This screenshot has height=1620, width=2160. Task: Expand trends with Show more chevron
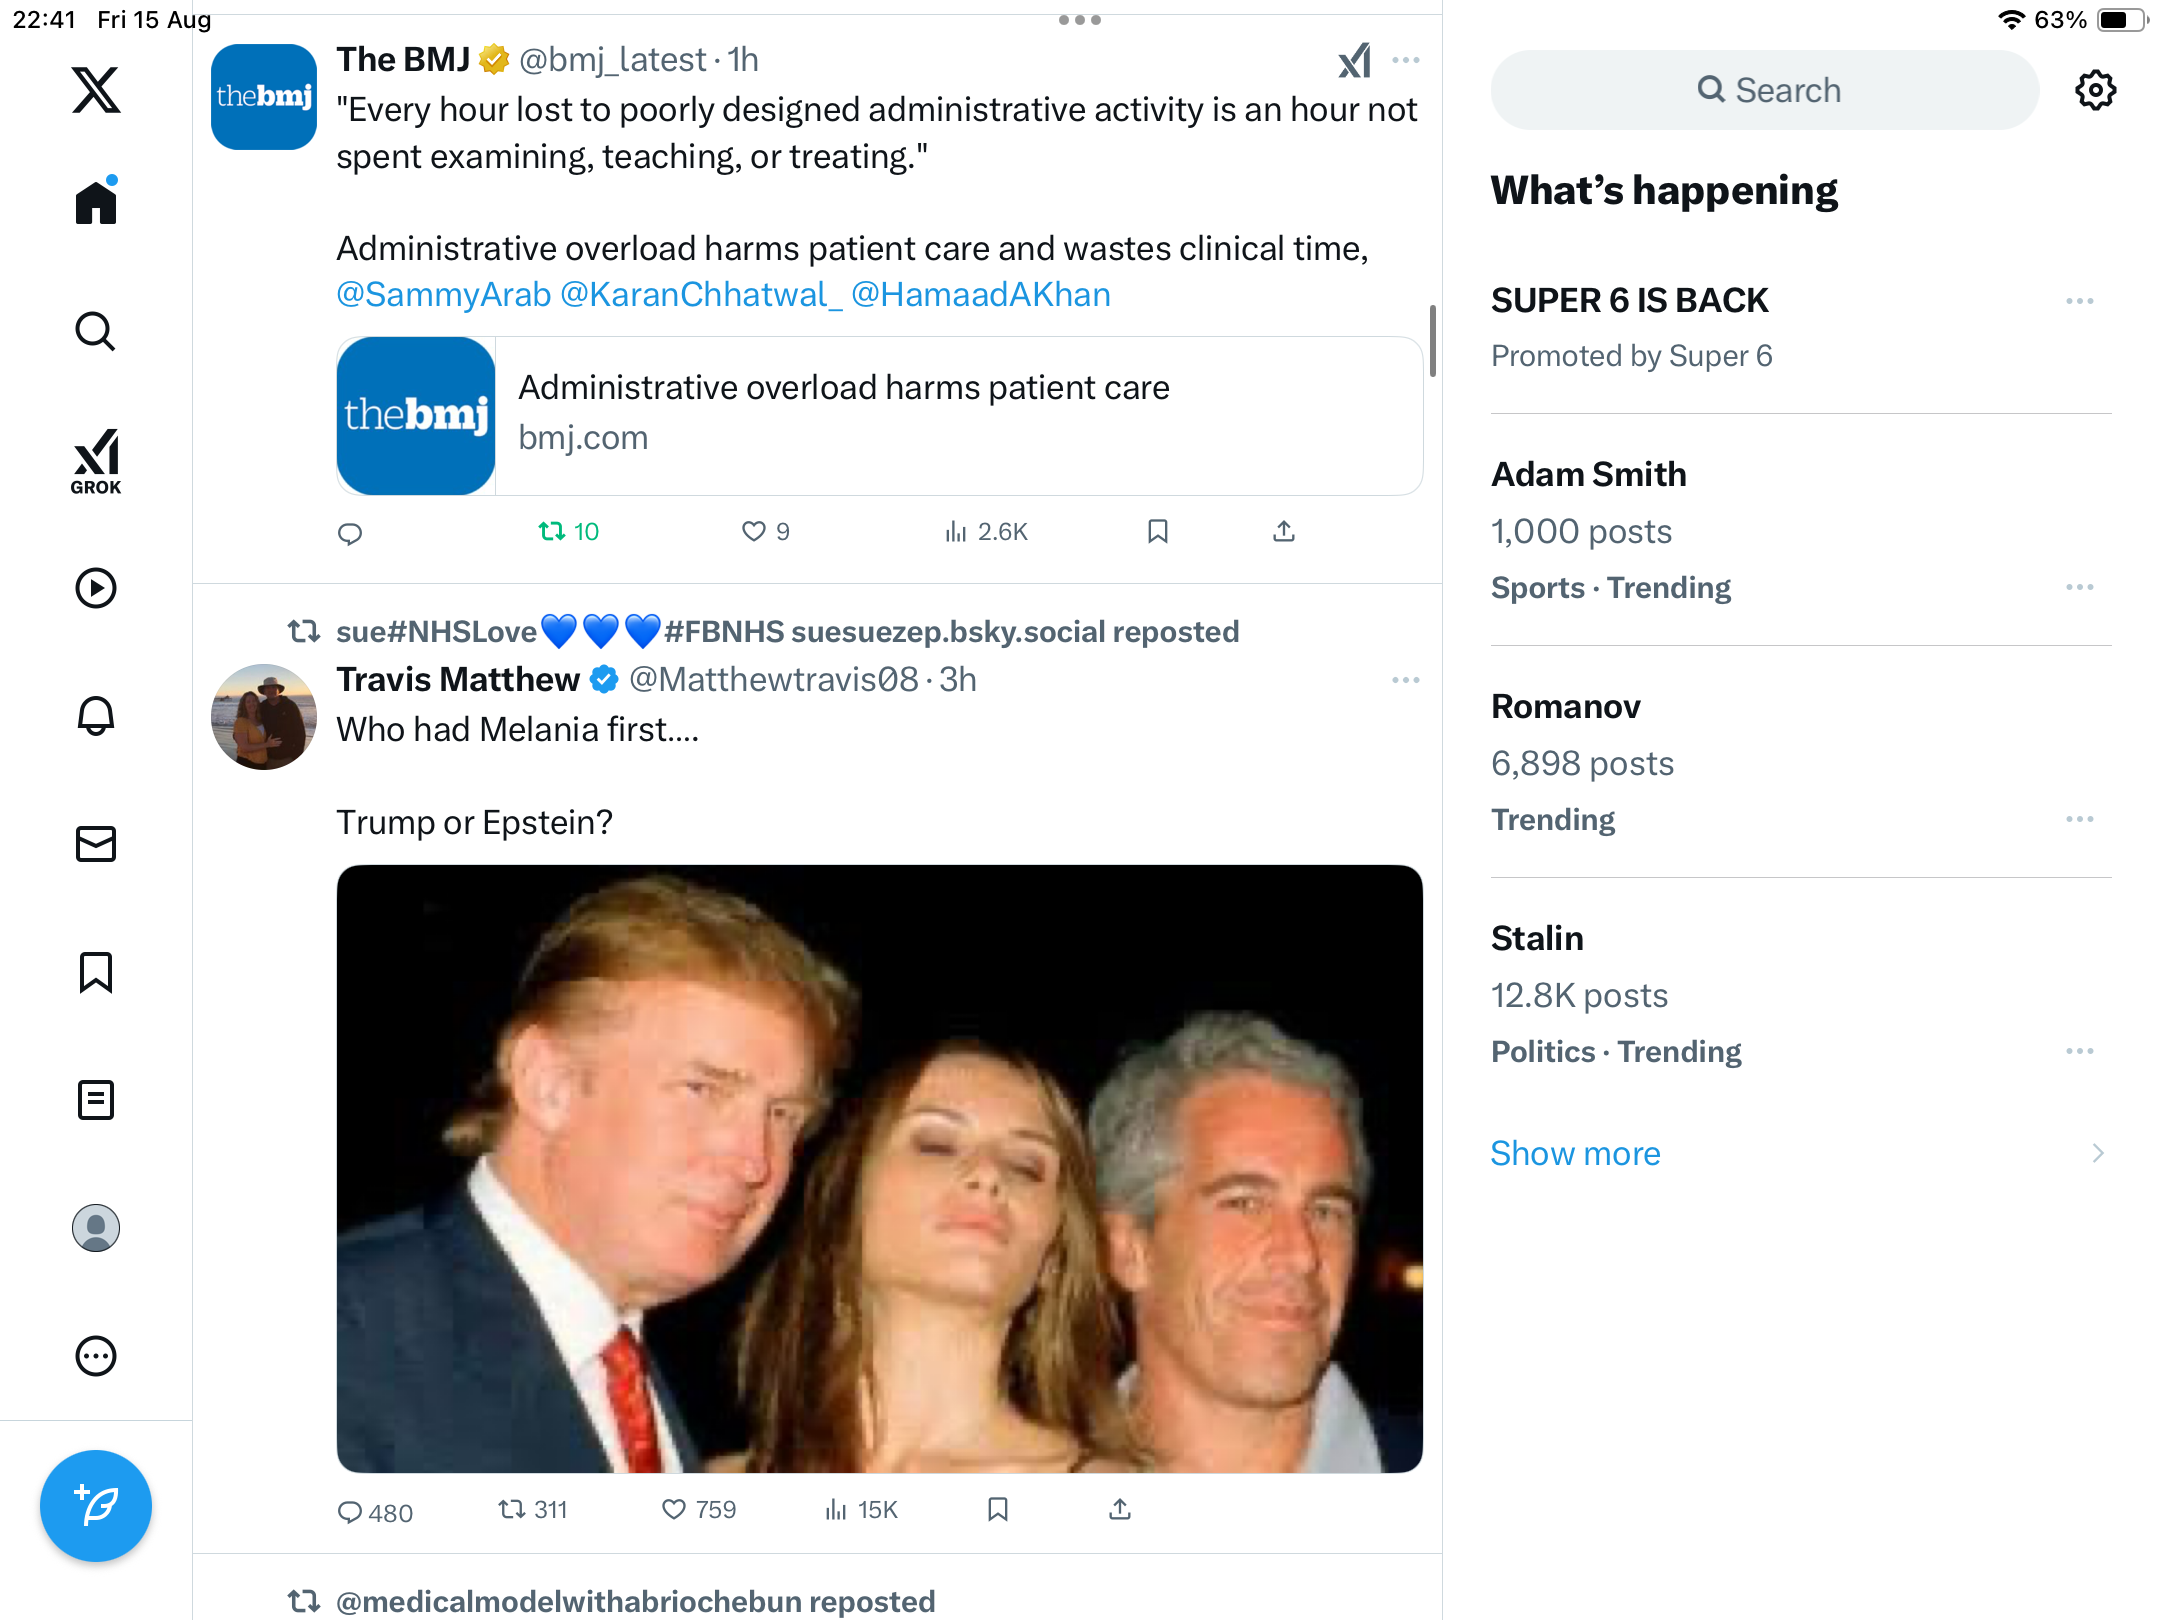(x=2098, y=1153)
